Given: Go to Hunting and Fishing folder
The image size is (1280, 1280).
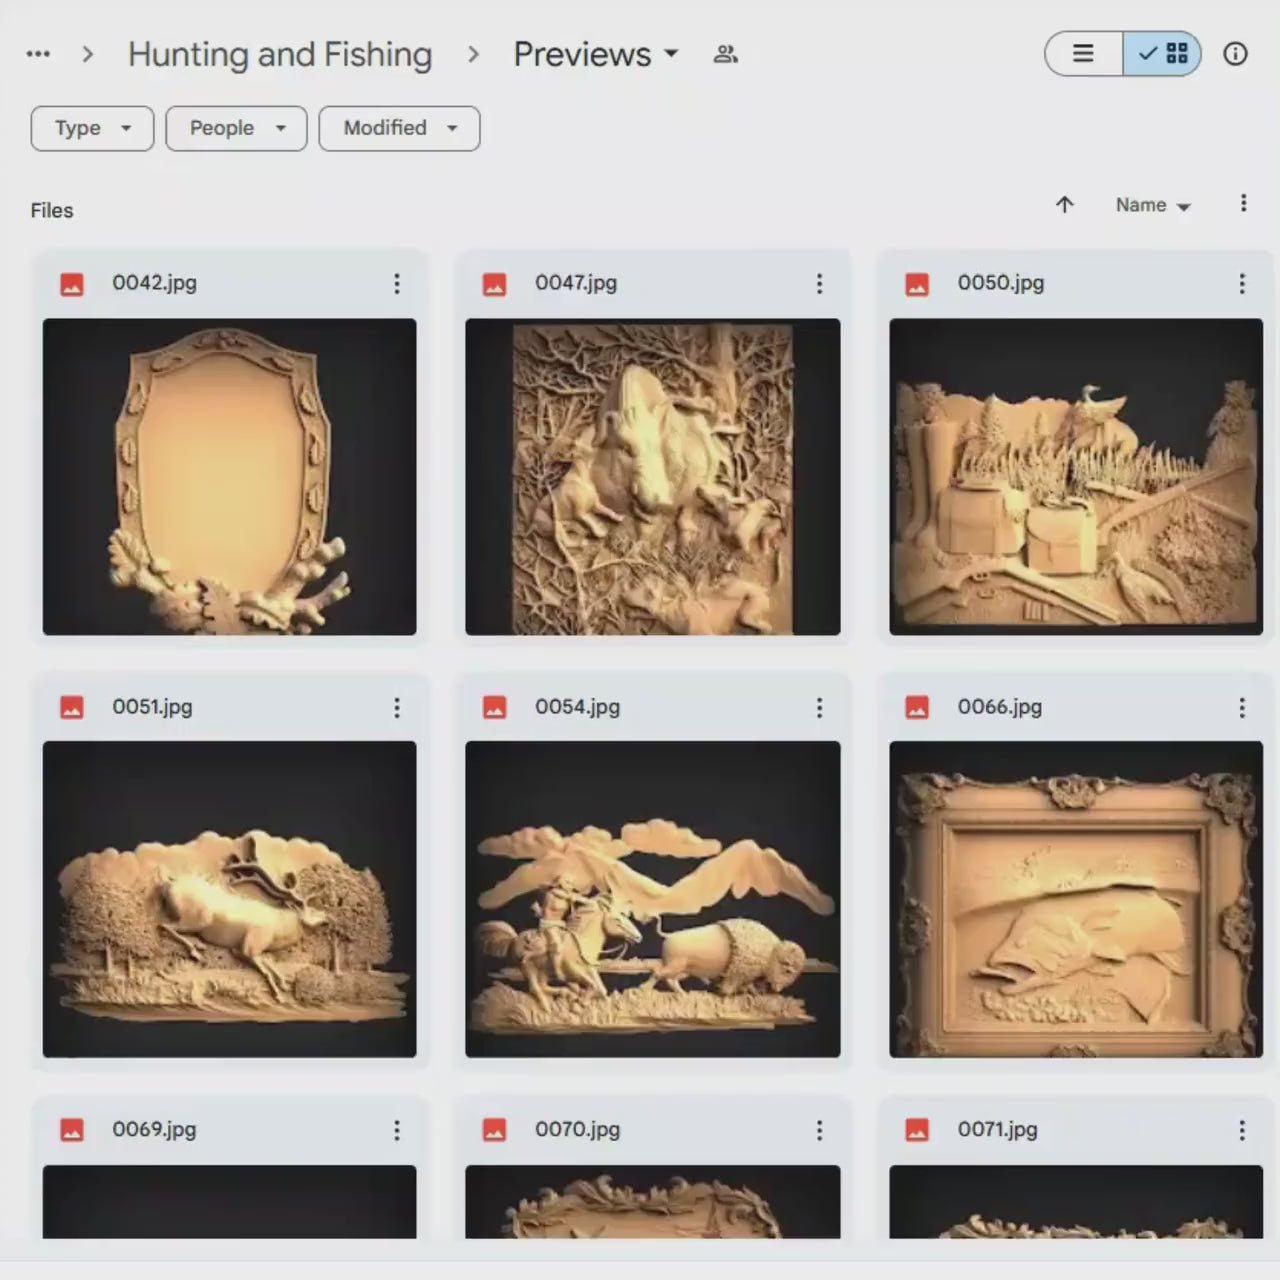Looking at the screenshot, I should click(x=280, y=54).
